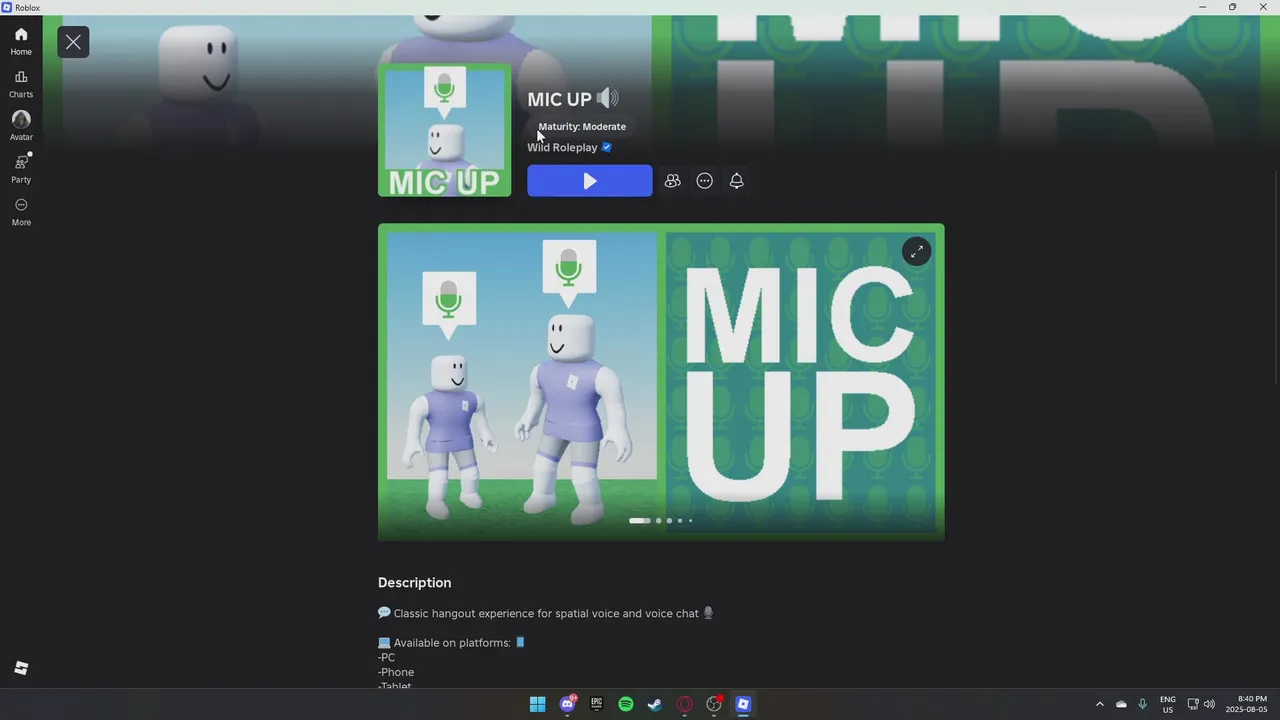The image size is (1280, 720).
Task: Select the first carousel indicator
Action: pyautogui.click(x=639, y=520)
